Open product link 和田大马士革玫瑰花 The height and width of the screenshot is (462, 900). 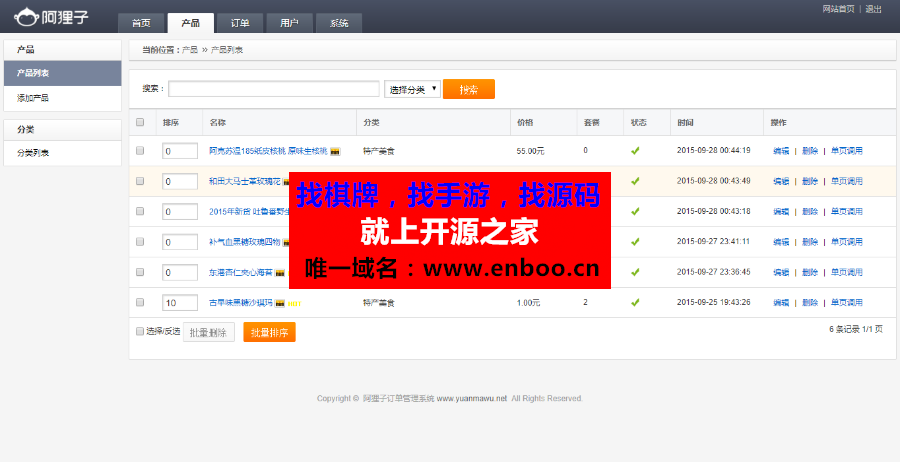pyautogui.click(x=245, y=181)
